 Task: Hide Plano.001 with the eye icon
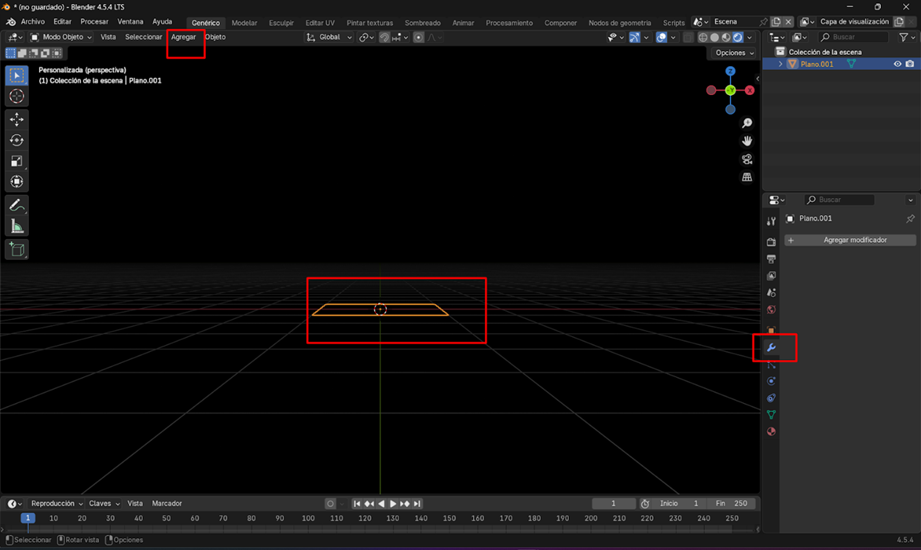(897, 64)
